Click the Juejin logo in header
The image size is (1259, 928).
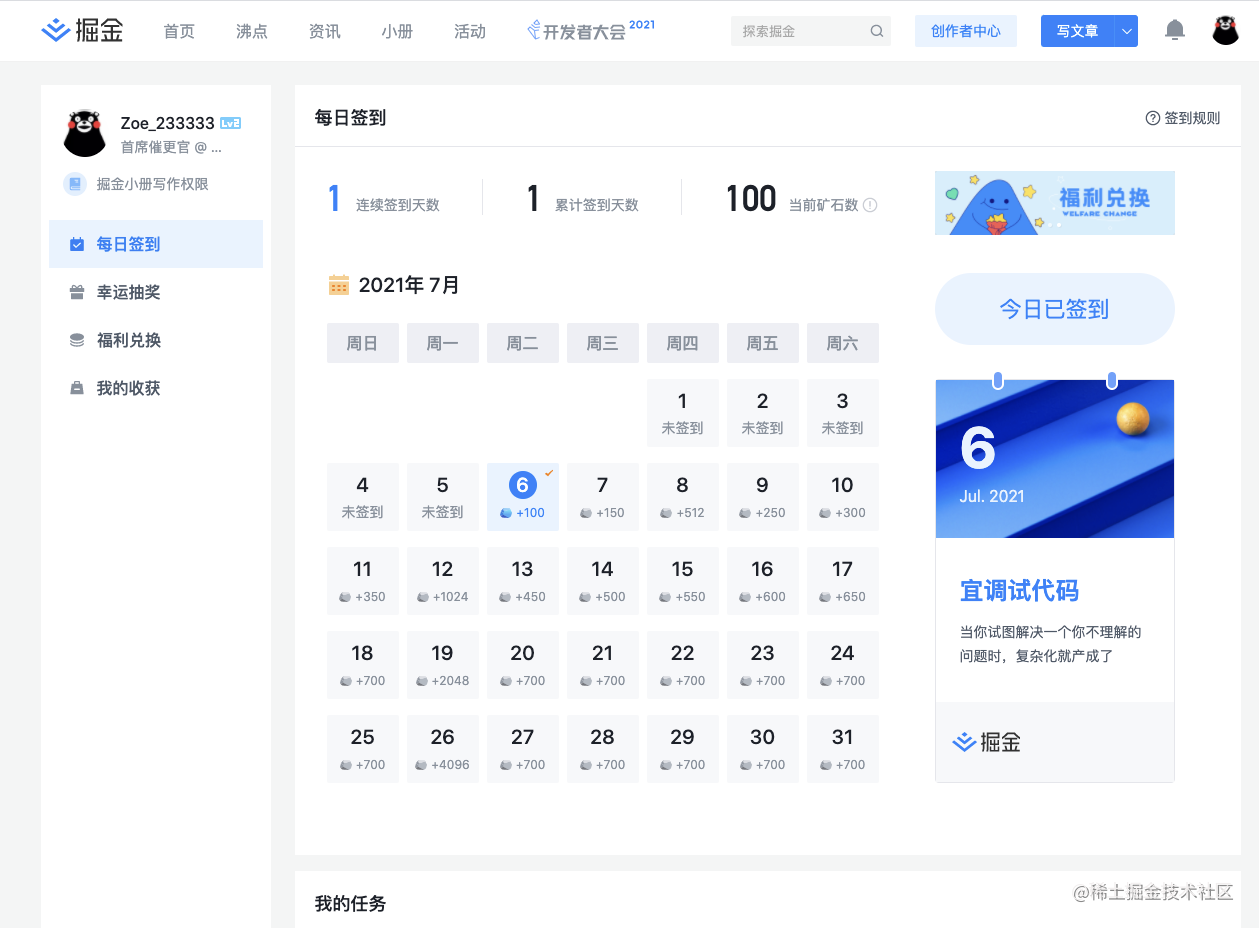(82, 31)
